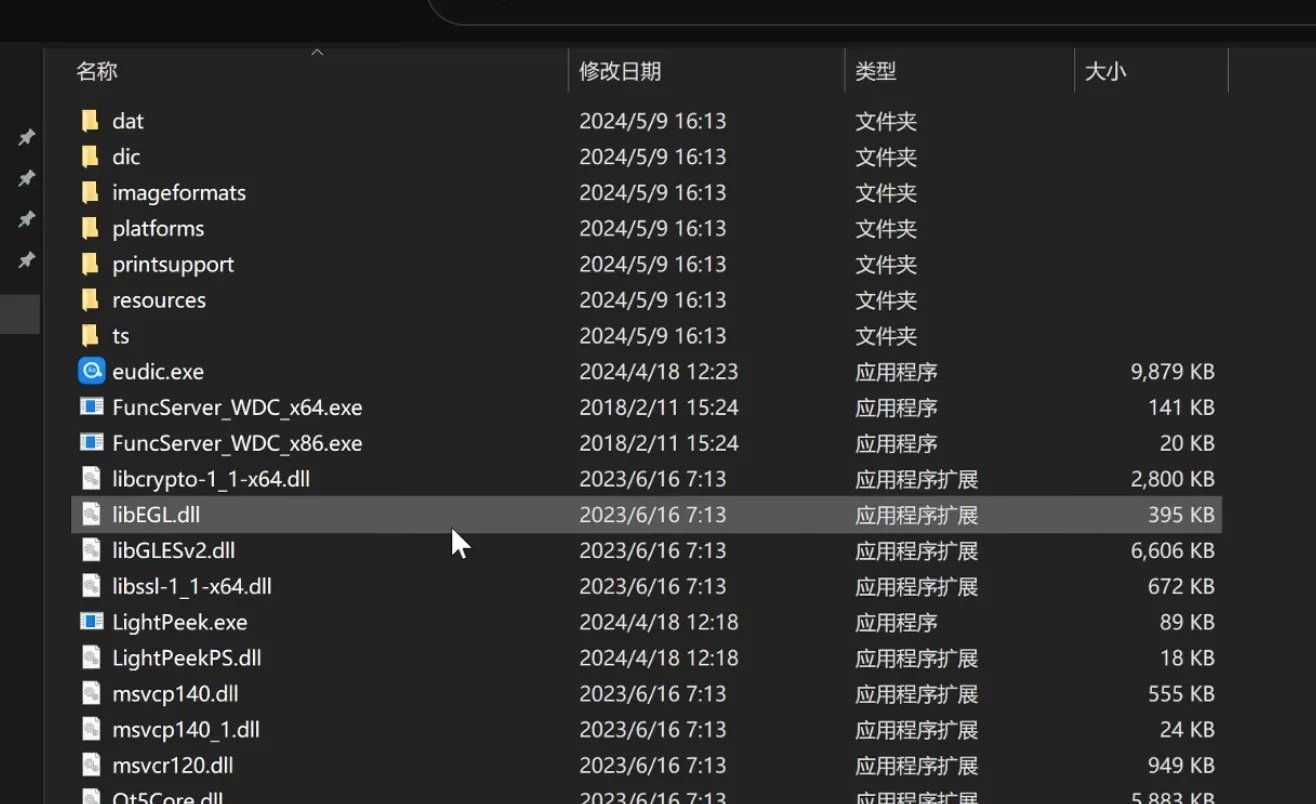This screenshot has height=804, width=1316.
Task: Click the topmost pin icon in sidebar
Action: tap(27, 137)
